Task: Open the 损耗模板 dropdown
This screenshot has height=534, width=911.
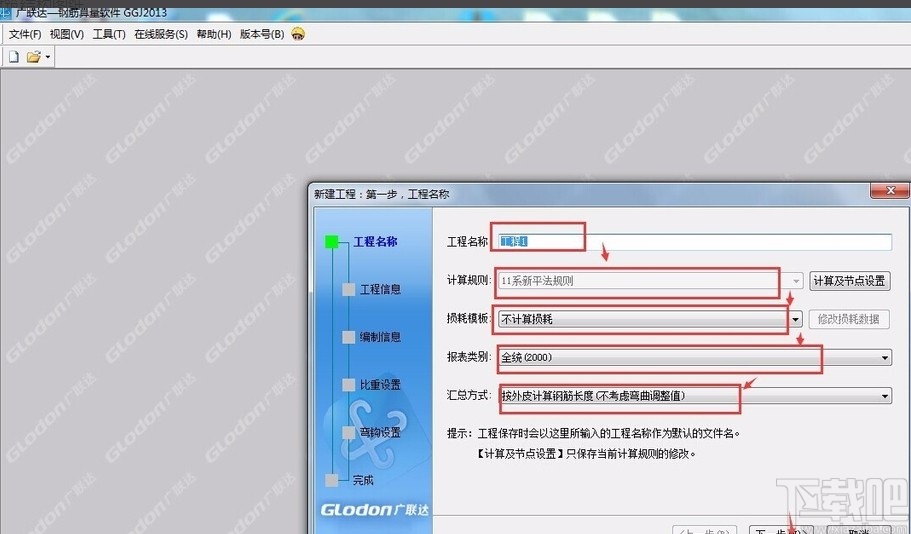Action: coord(650,319)
